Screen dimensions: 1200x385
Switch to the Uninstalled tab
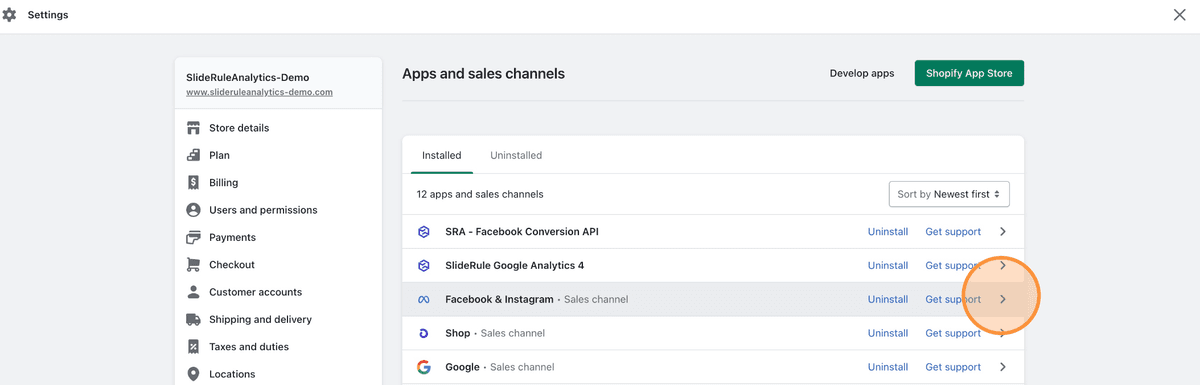(516, 155)
